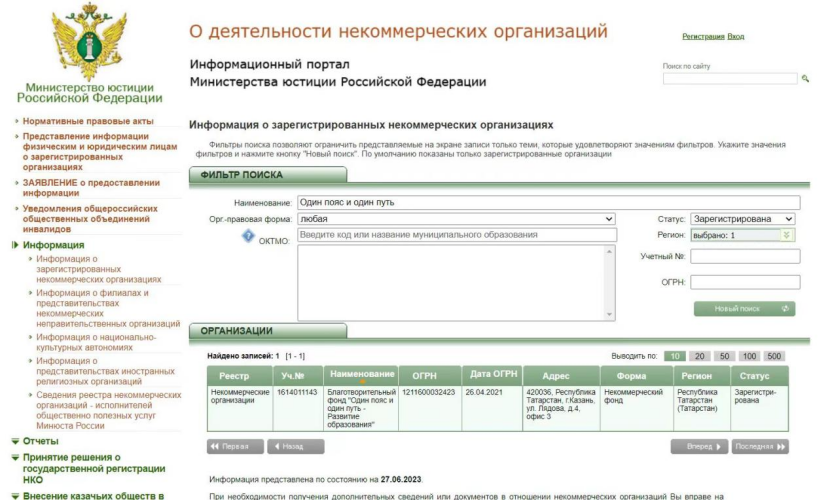830x500 pixels.
Task: Show 50 records per page
Action: (724, 356)
